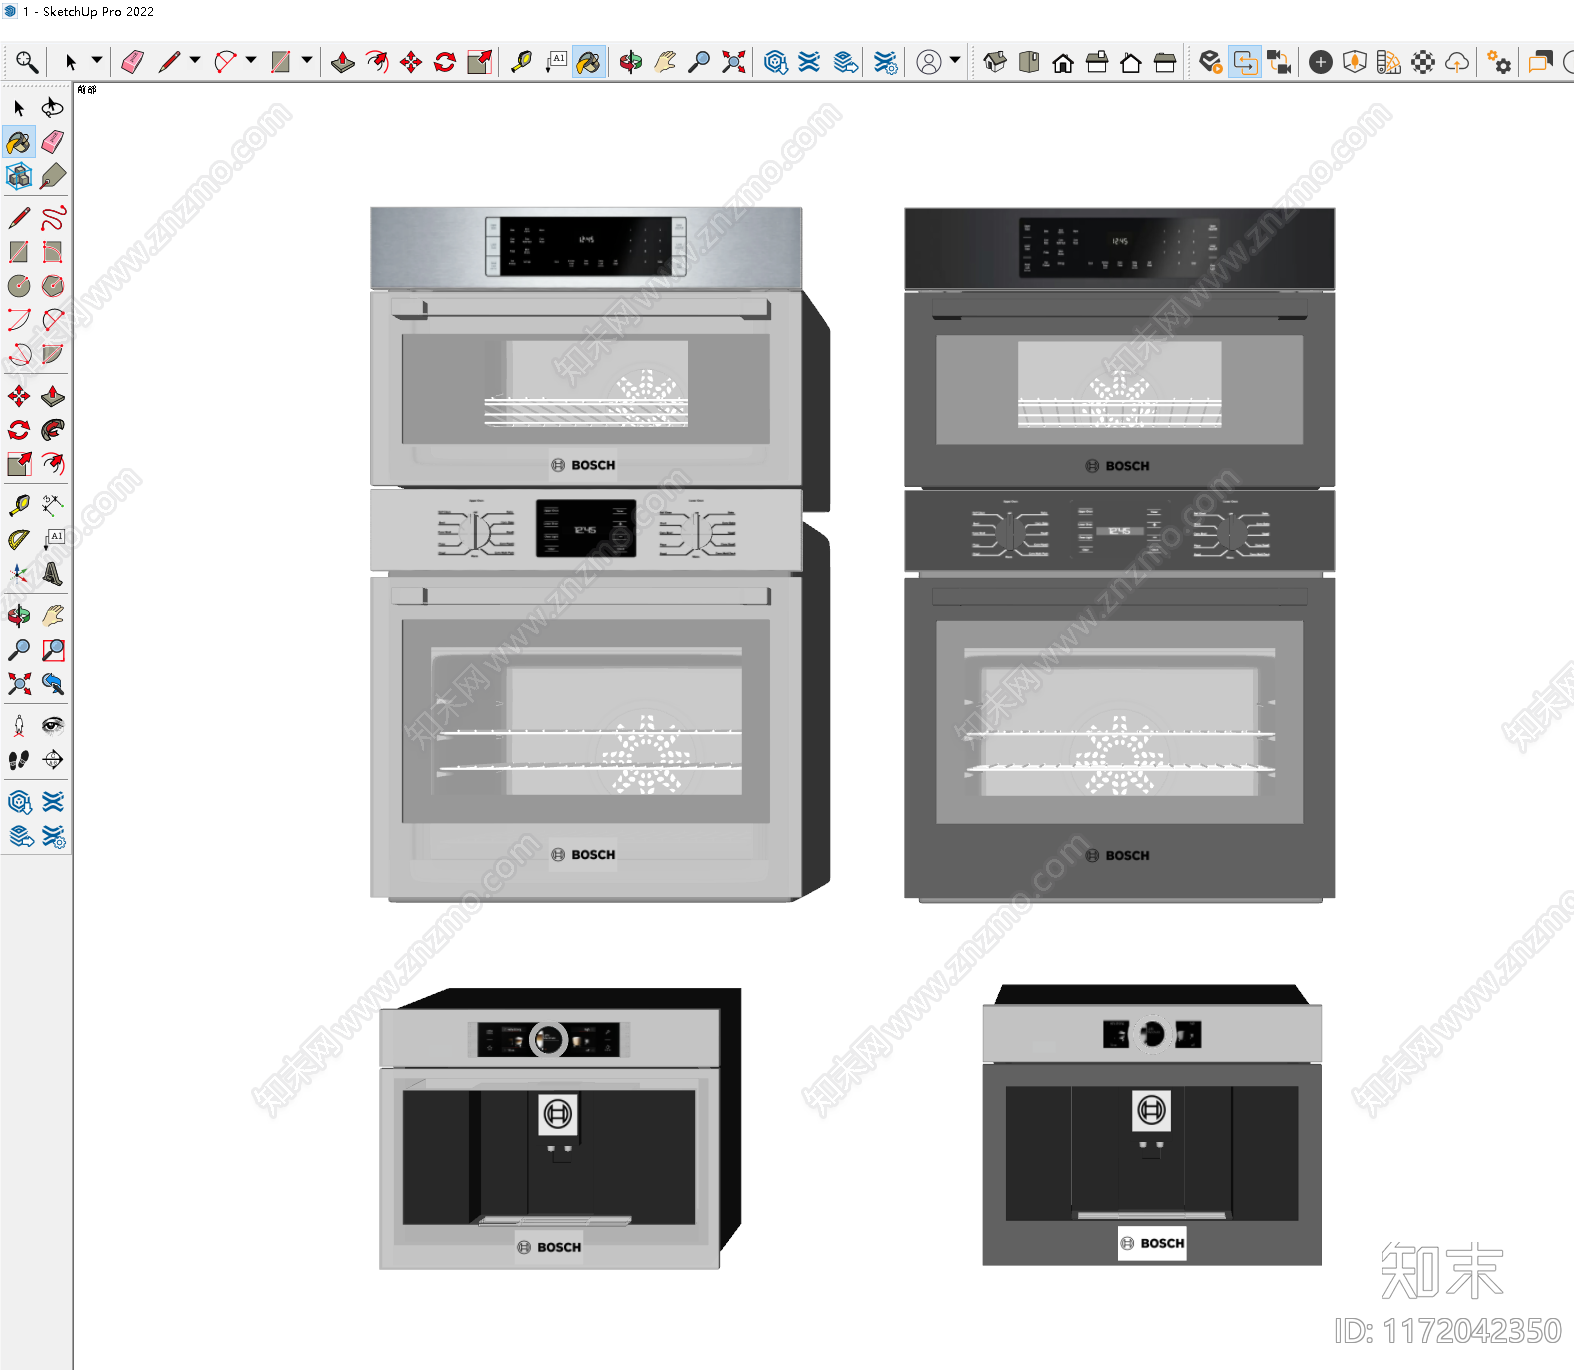1574x1370 pixels.
Task: Select the Zoom Window tool
Action: (x=53, y=650)
